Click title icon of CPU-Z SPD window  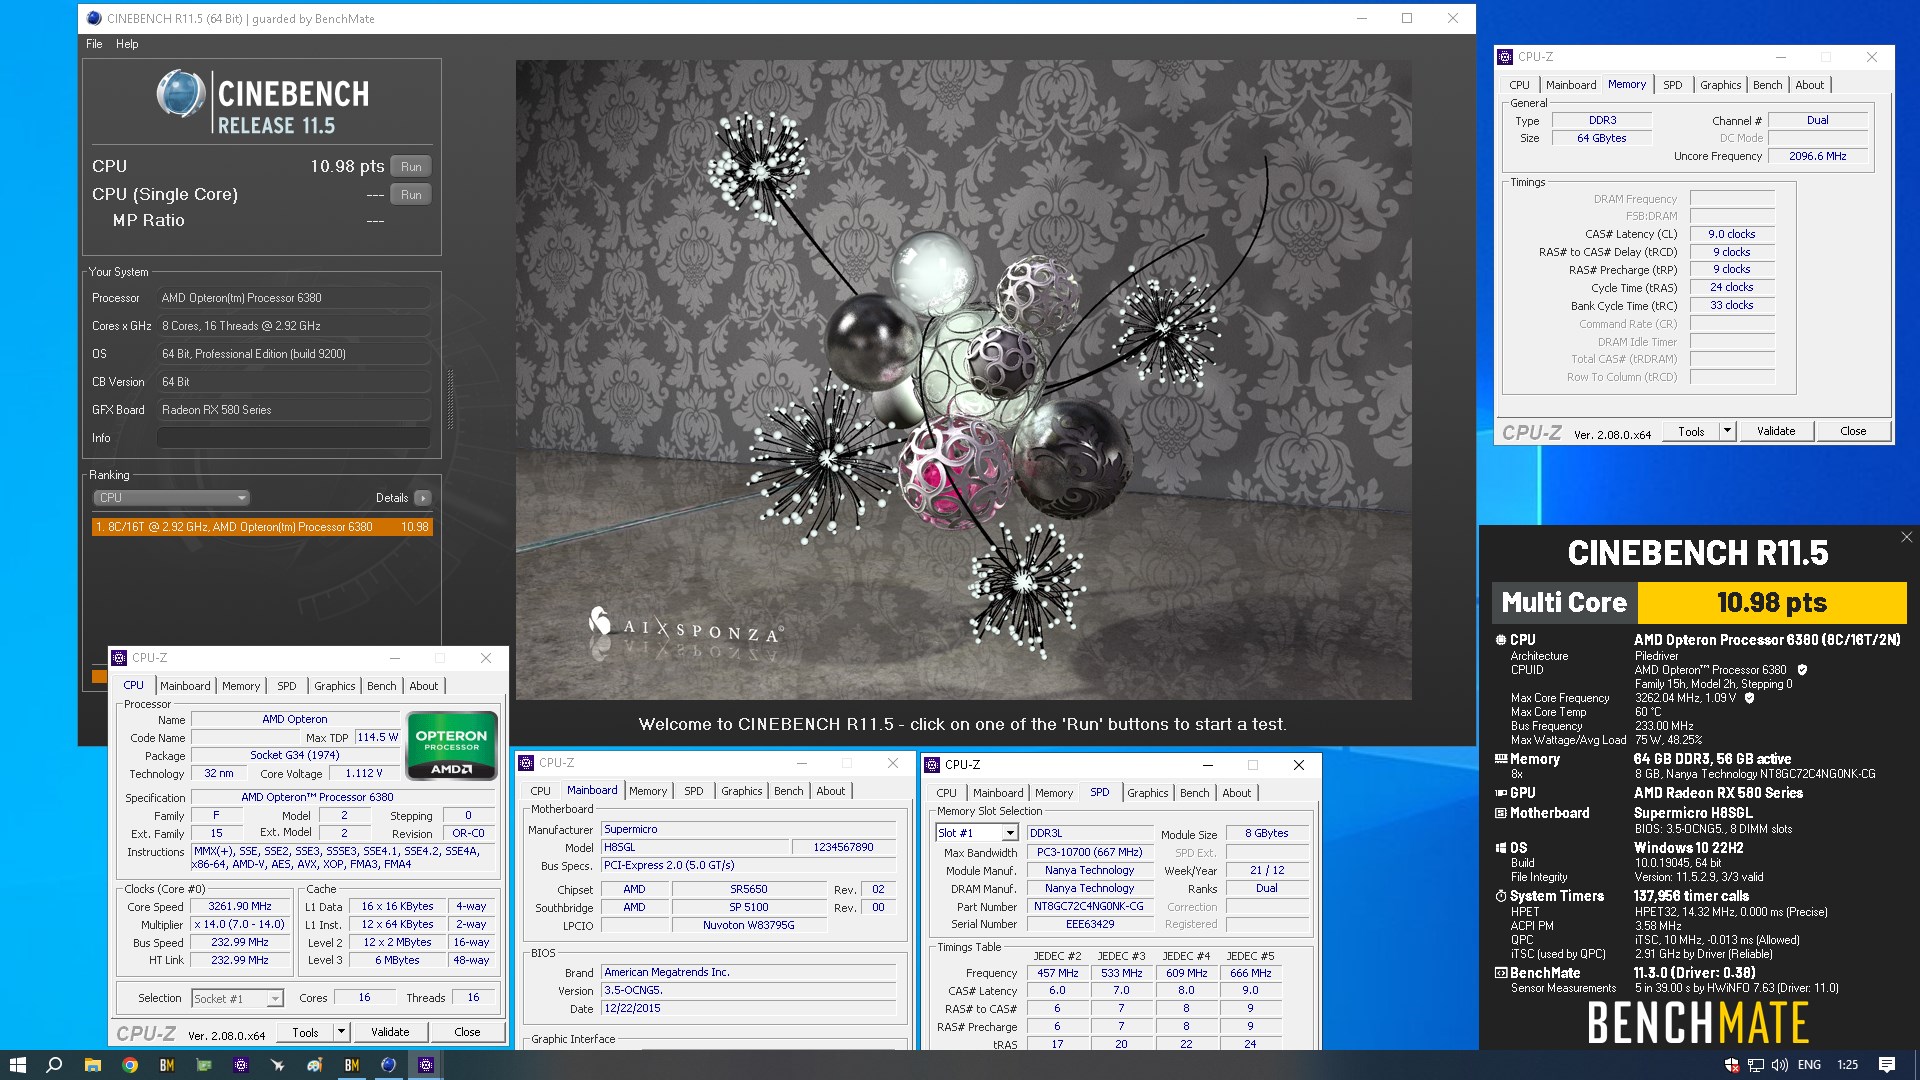(x=932, y=765)
